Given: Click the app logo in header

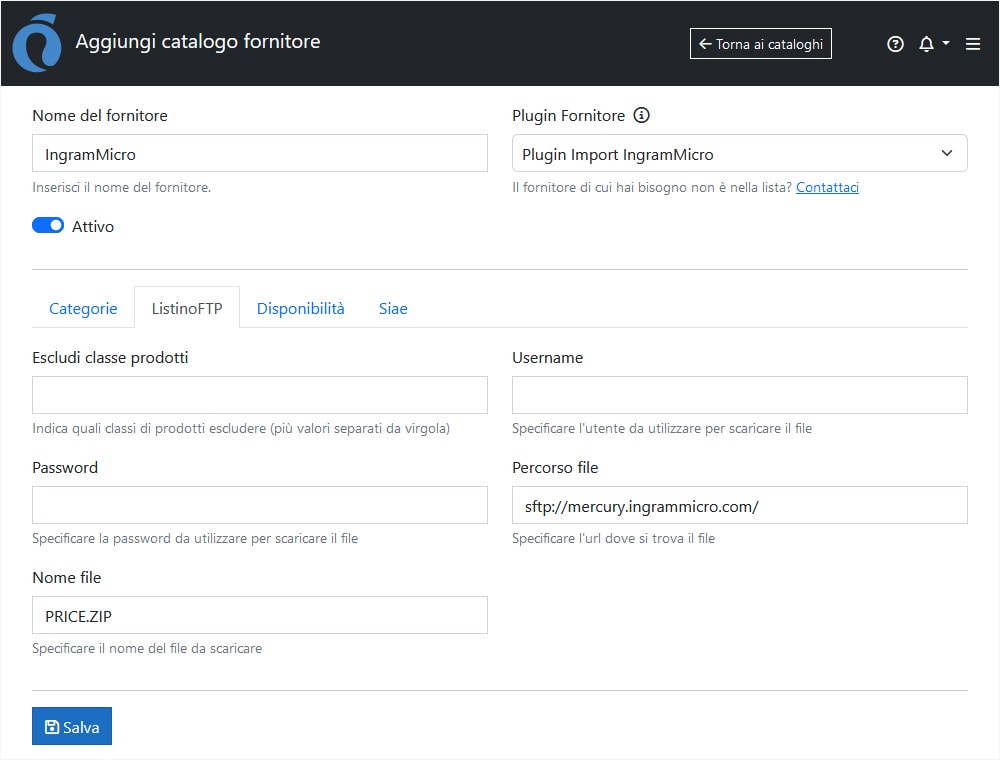Looking at the screenshot, I should (36, 44).
